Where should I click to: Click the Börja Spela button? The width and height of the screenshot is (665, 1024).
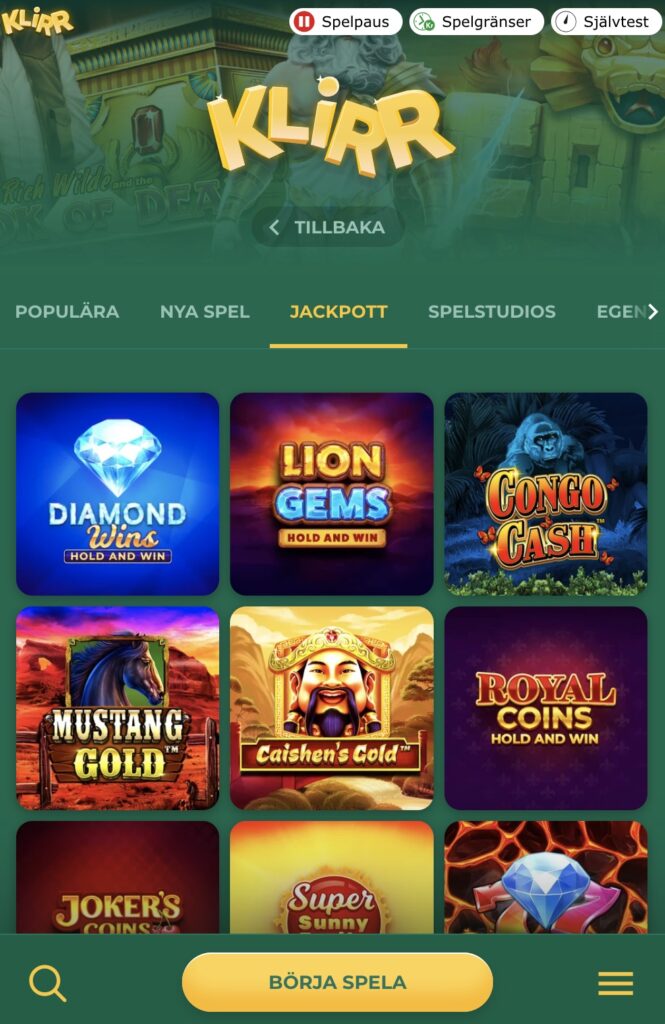[x=337, y=982]
